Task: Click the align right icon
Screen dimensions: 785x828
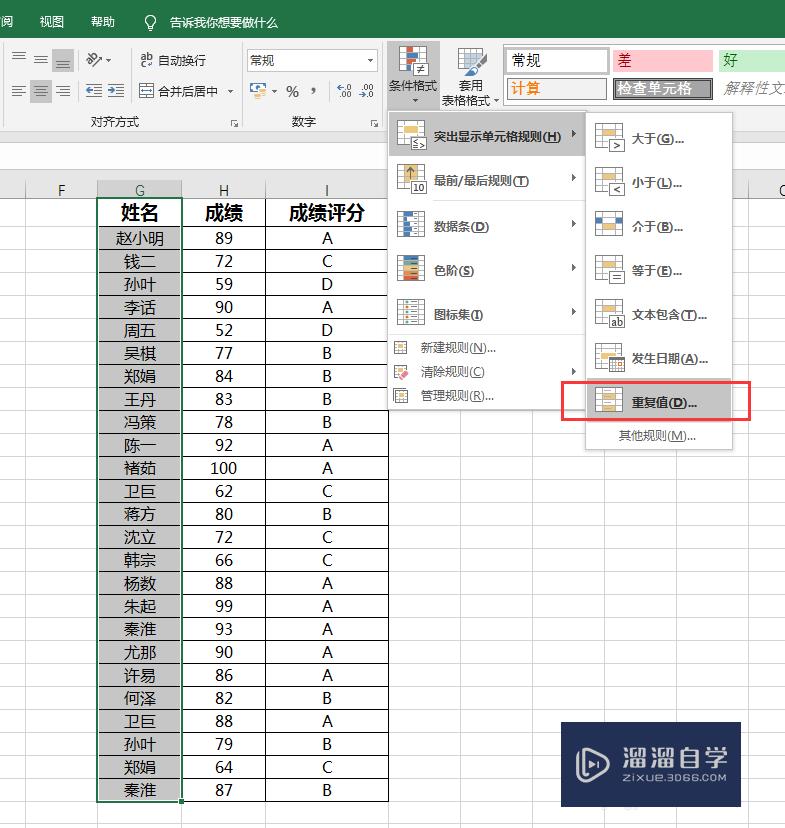Action: tap(63, 91)
